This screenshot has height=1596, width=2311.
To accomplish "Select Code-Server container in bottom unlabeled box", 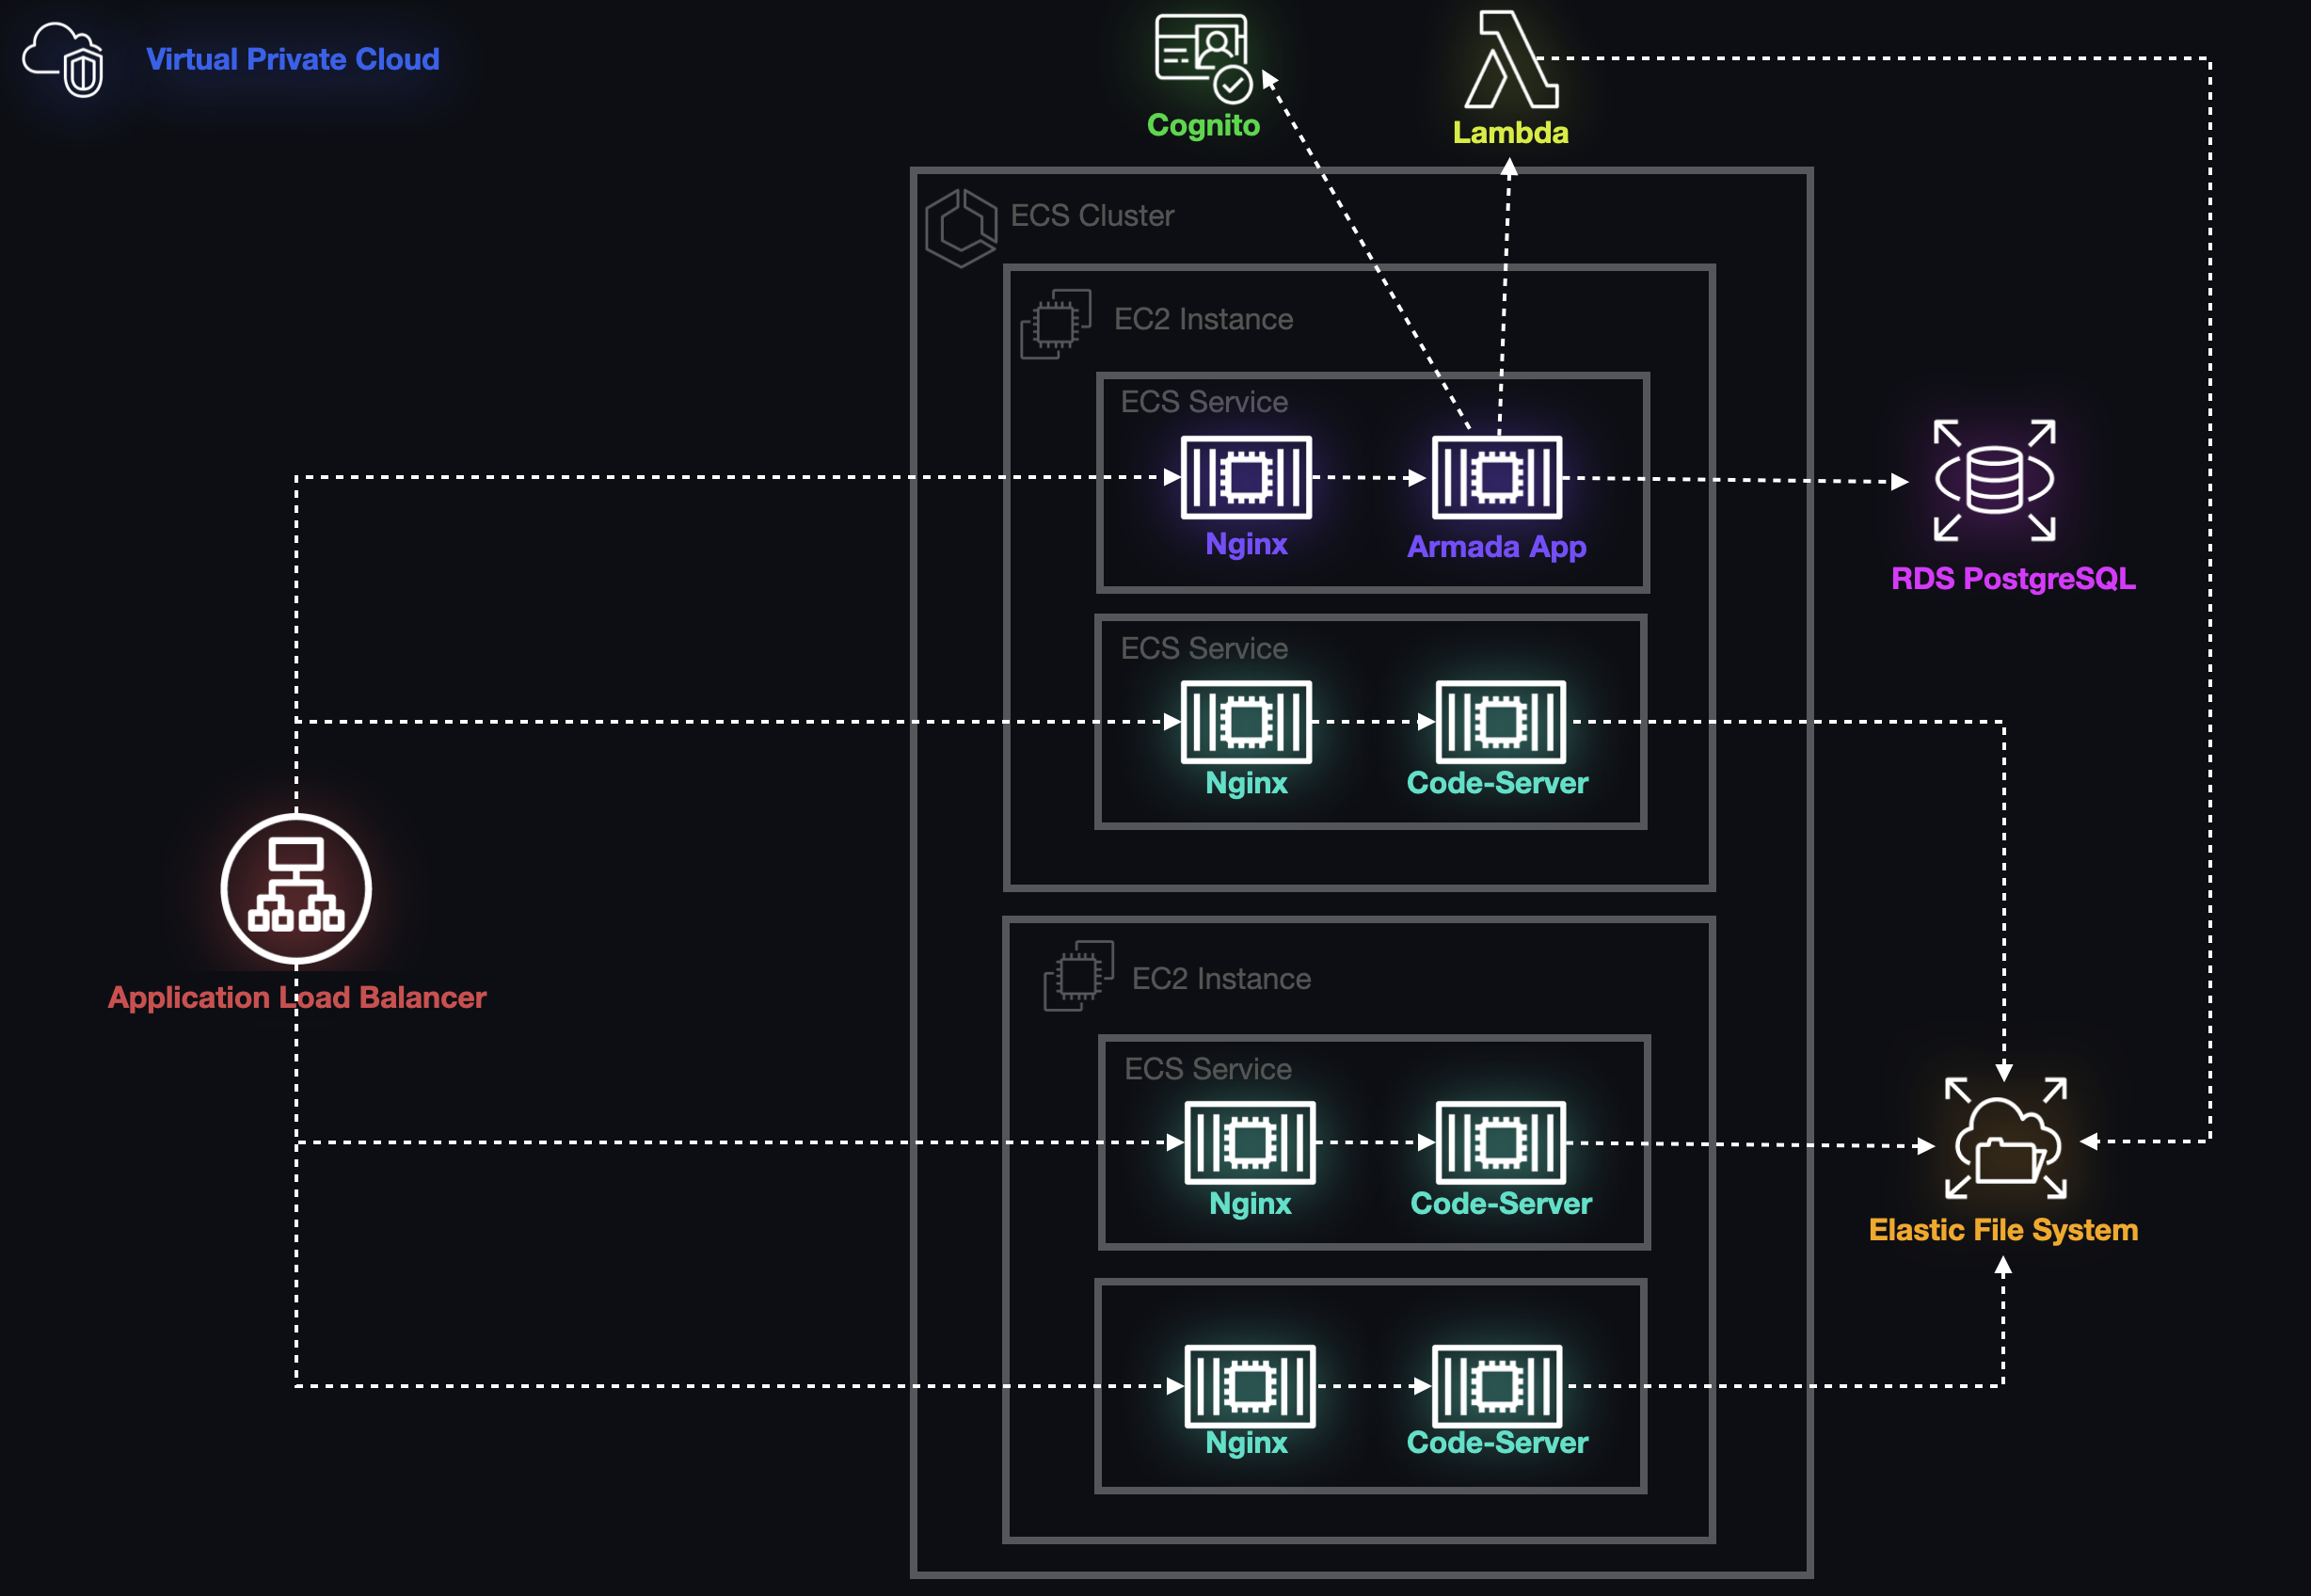I will pyautogui.click(x=1497, y=1386).
